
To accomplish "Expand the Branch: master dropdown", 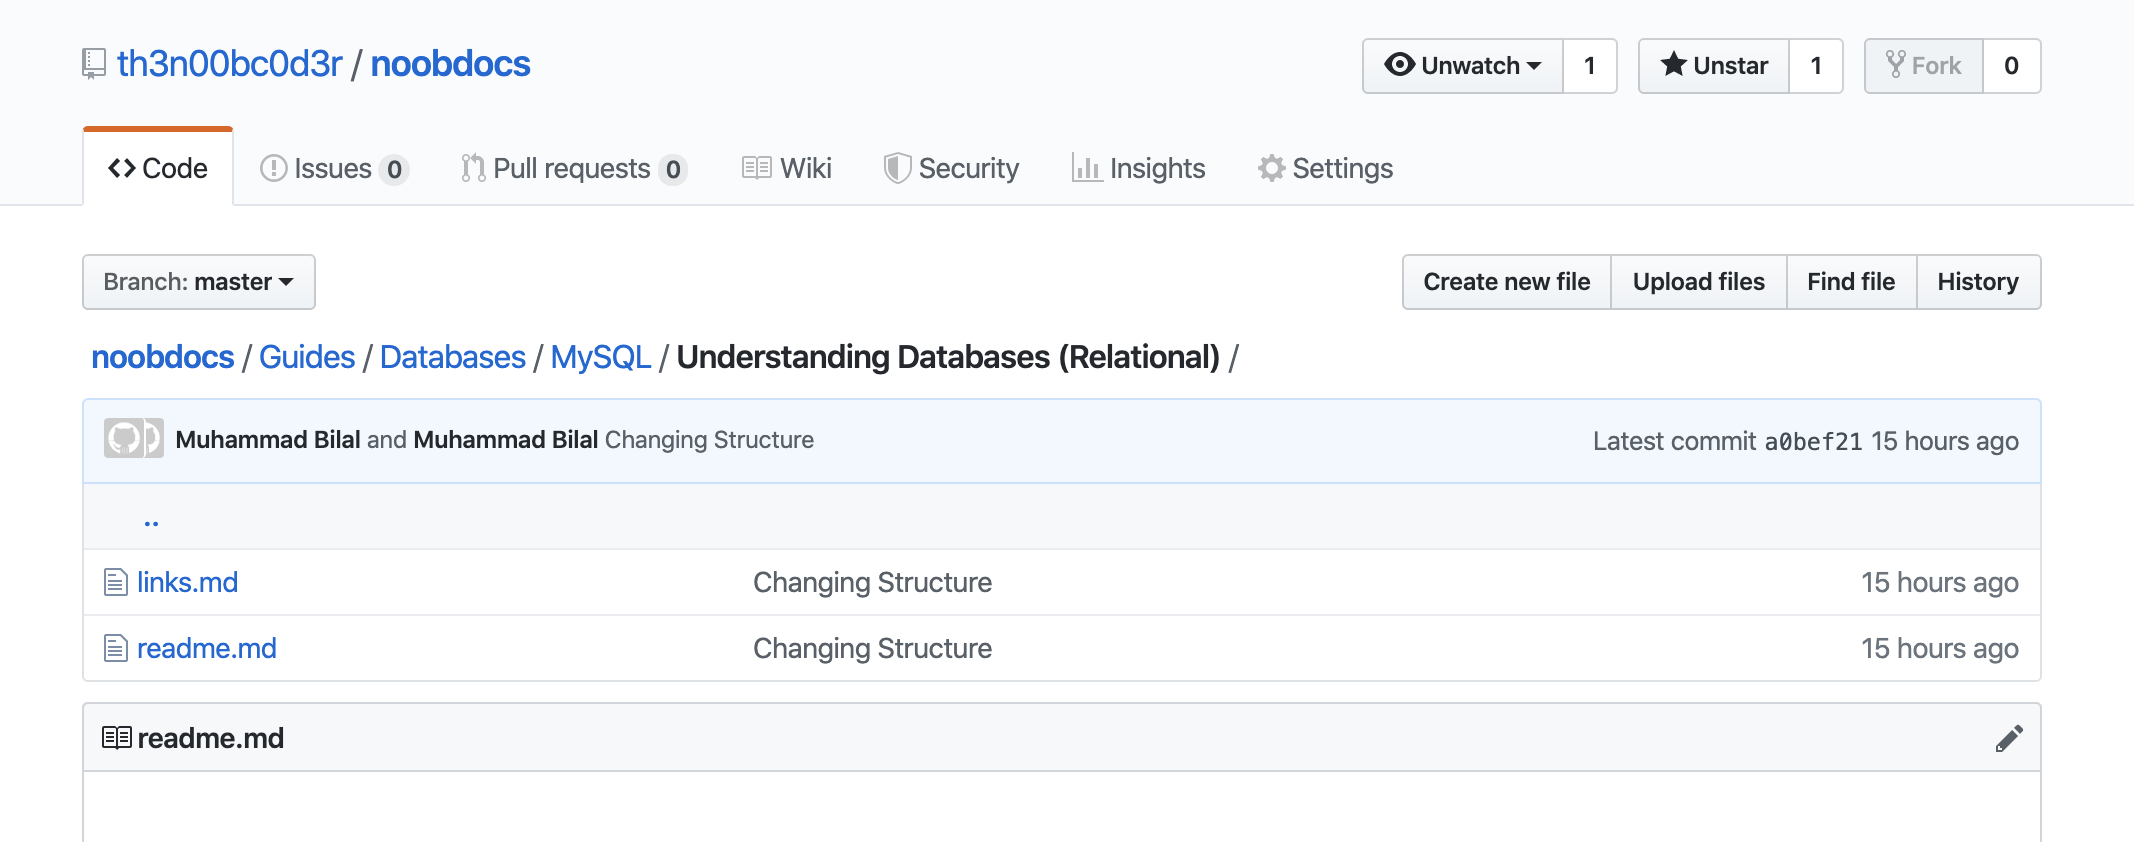I will click(x=199, y=282).
